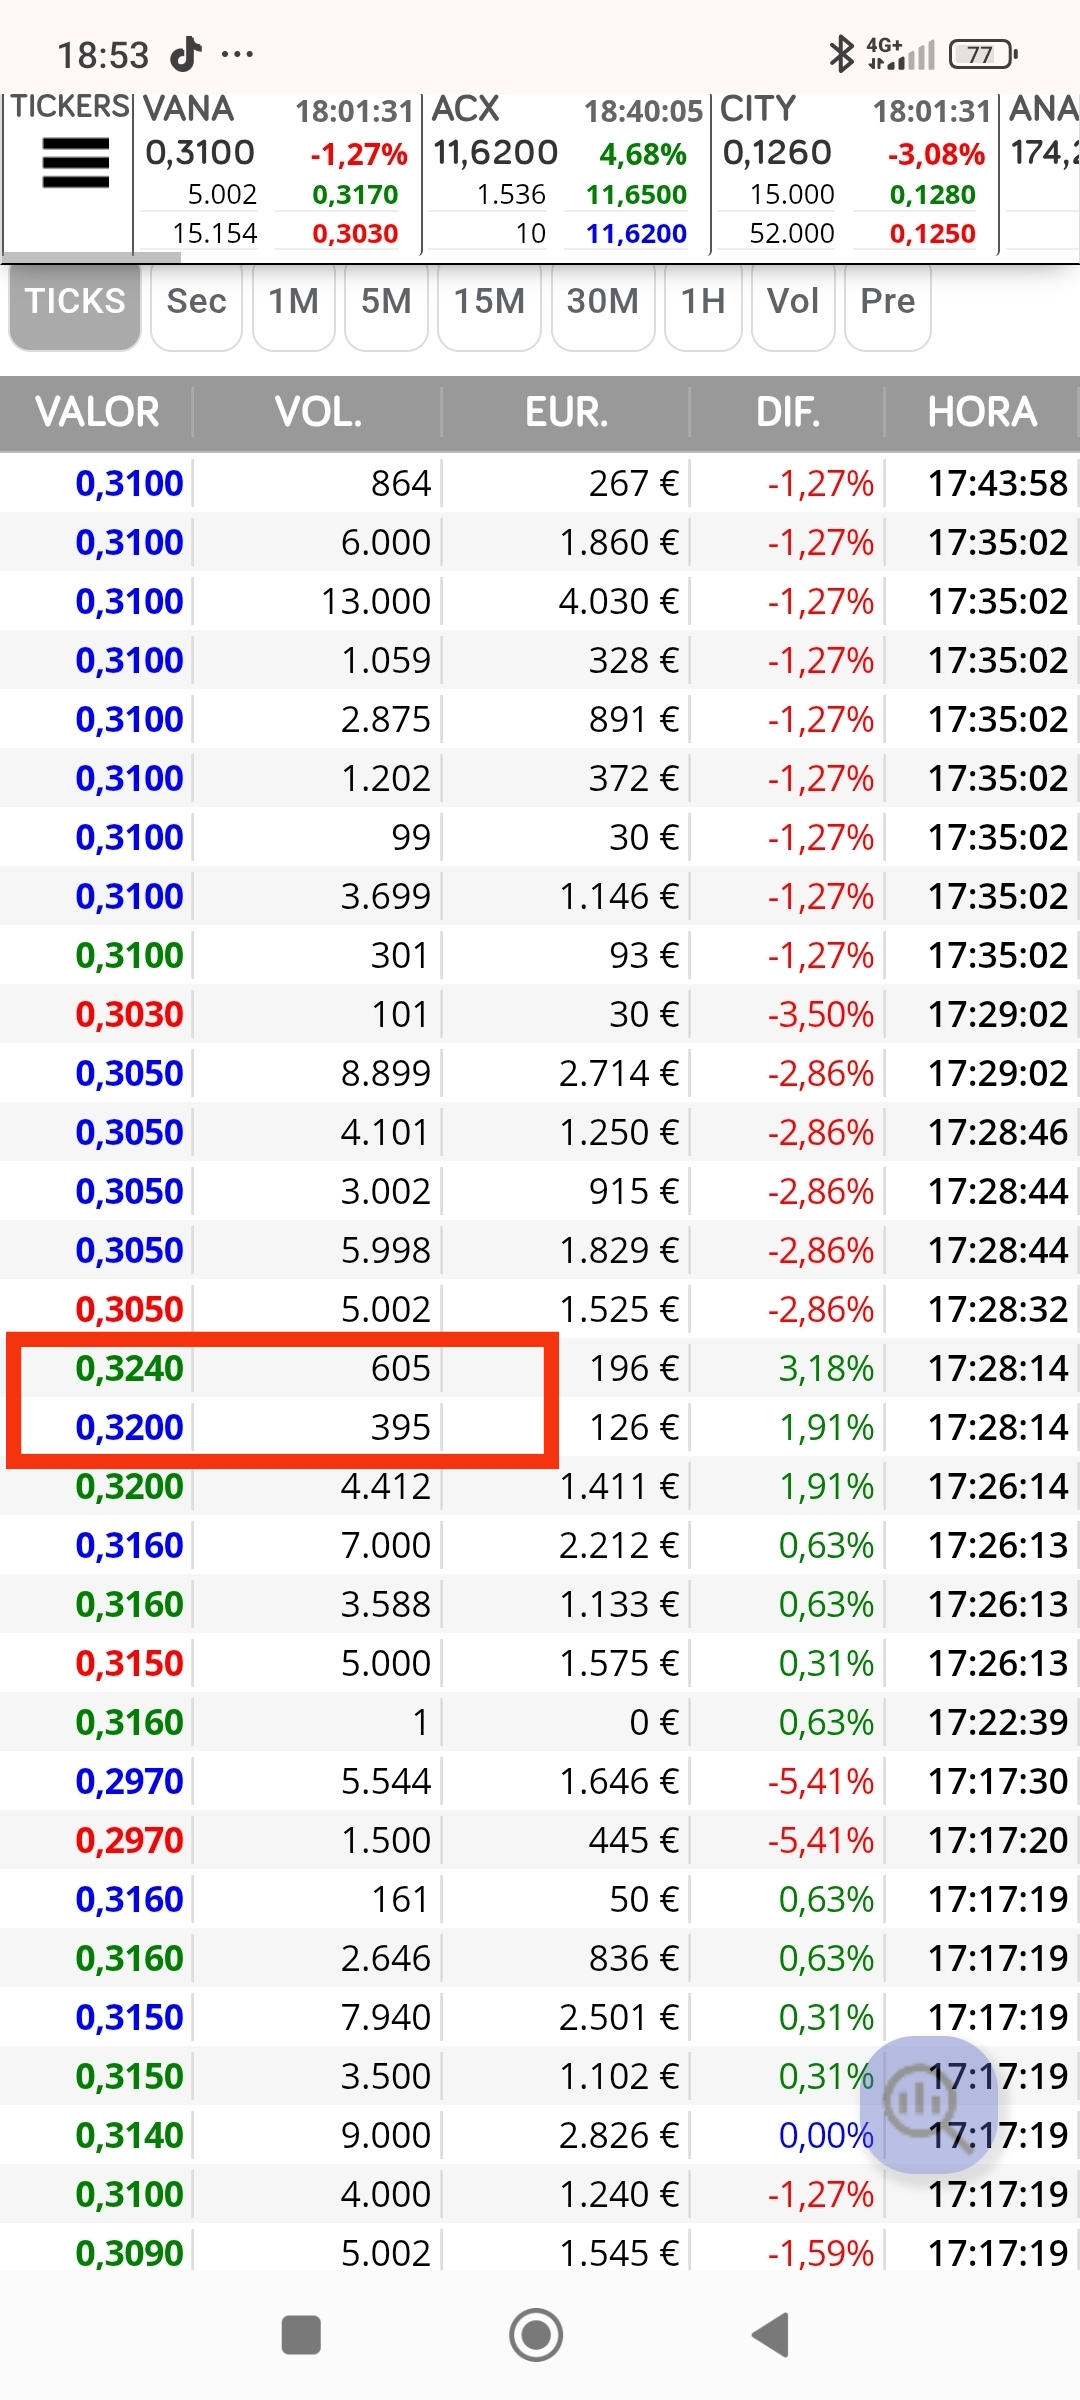1080x2400 pixels.
Task: Open the Pre tab
Action: click(x=887, y=302)
